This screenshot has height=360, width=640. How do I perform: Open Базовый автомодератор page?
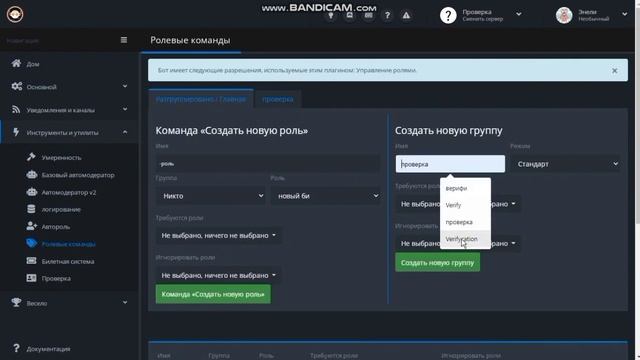pos(78,175)
